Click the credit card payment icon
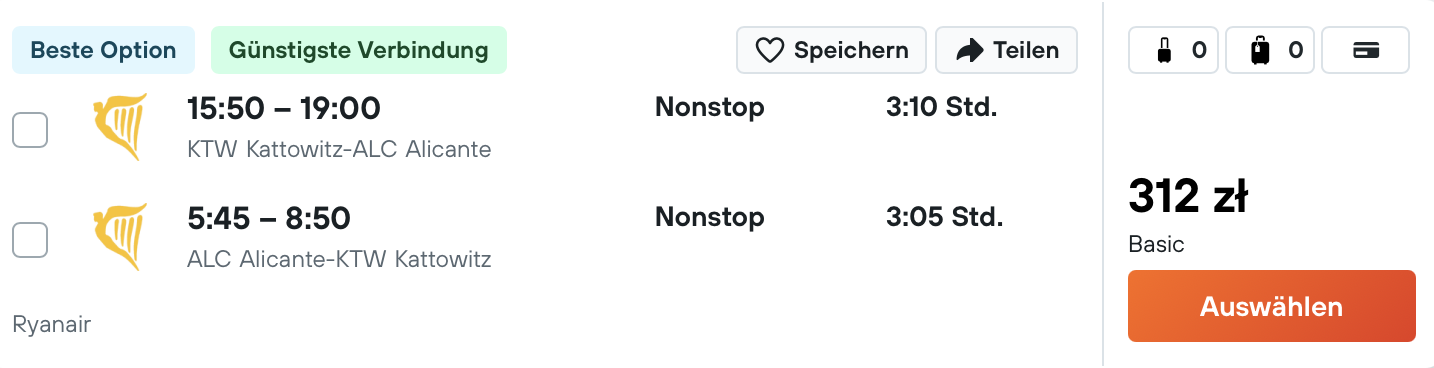Viewport: 1434px width, 368px height. point(1366,50)
